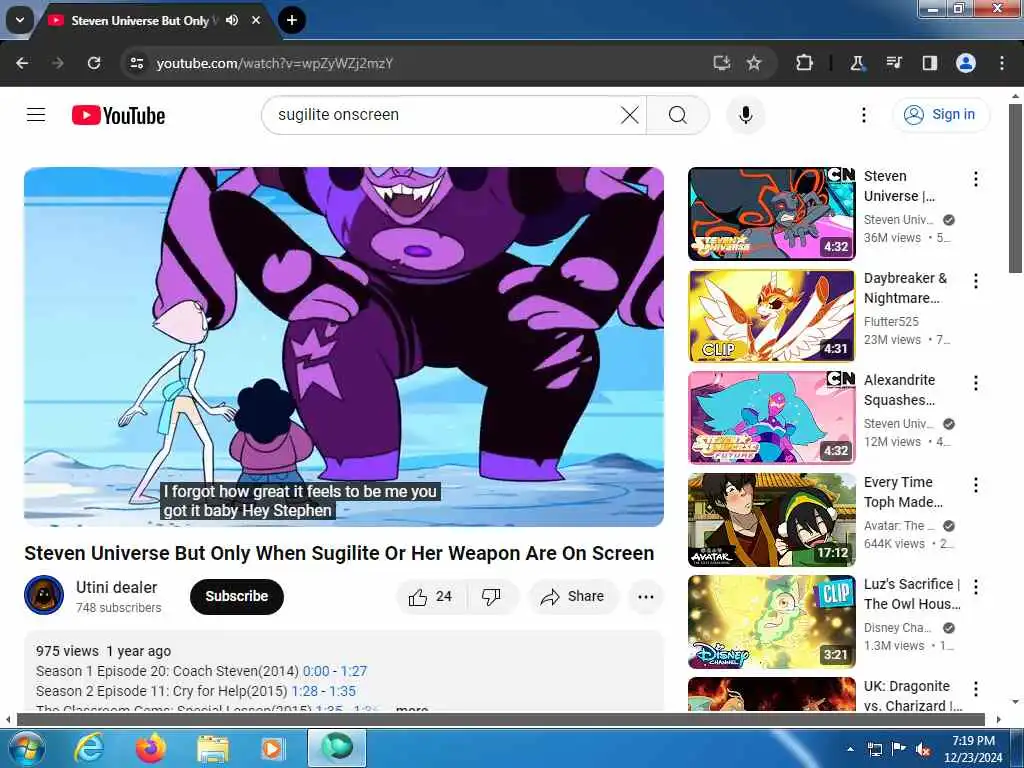Open Luz's Sacrifice Owl House thumbnail

tap(771, 621)
